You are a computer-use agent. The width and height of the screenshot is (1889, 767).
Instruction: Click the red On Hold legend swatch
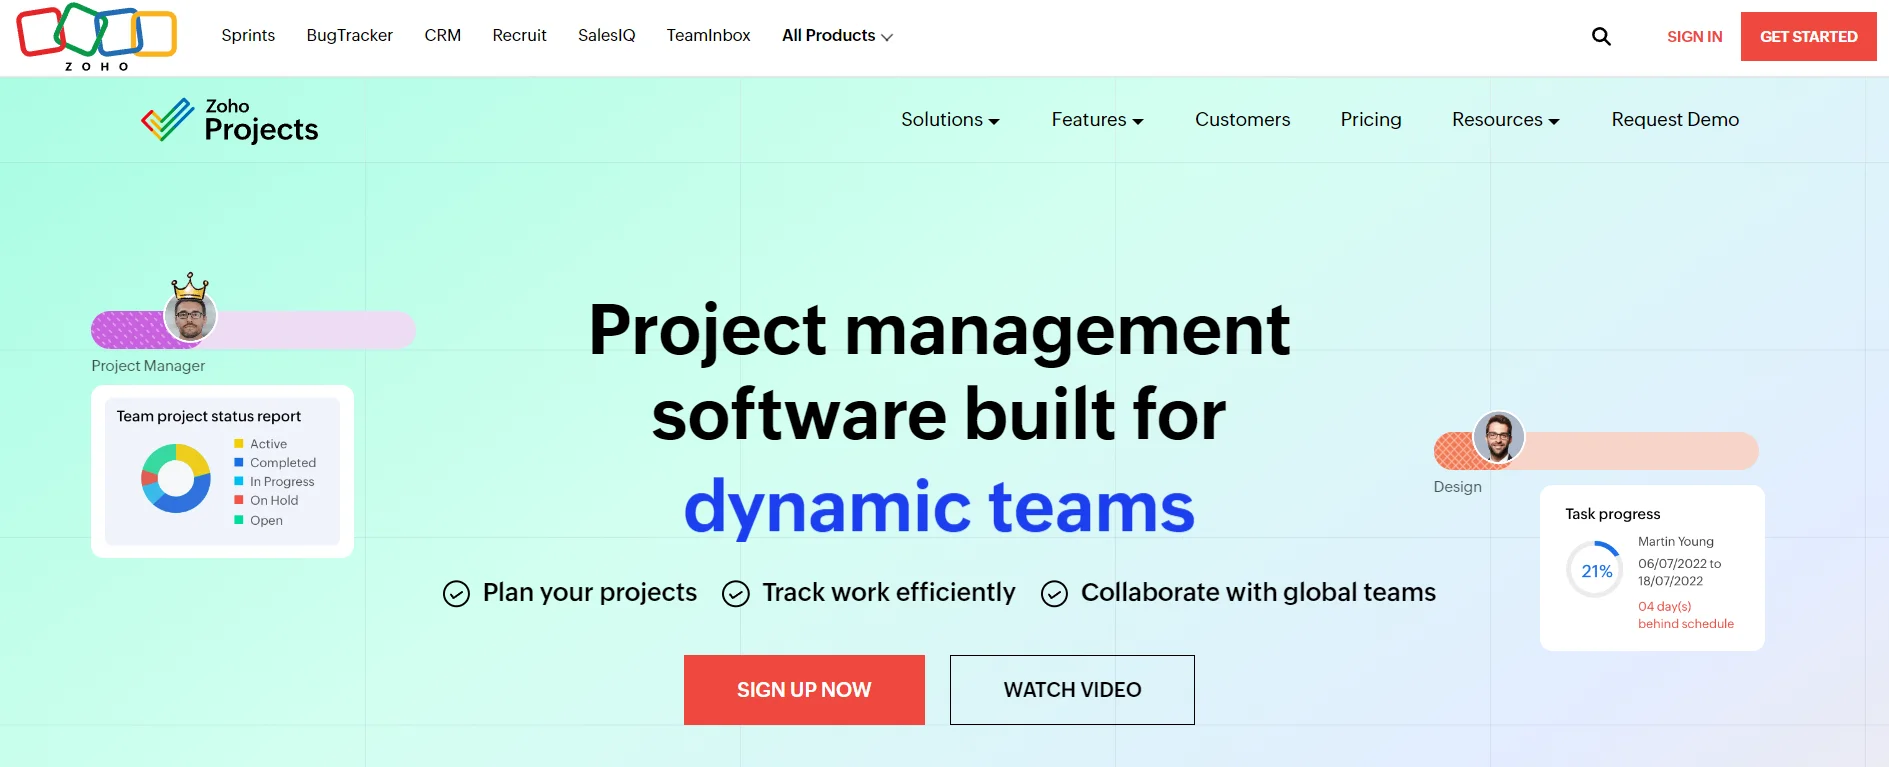click(239, 500)
